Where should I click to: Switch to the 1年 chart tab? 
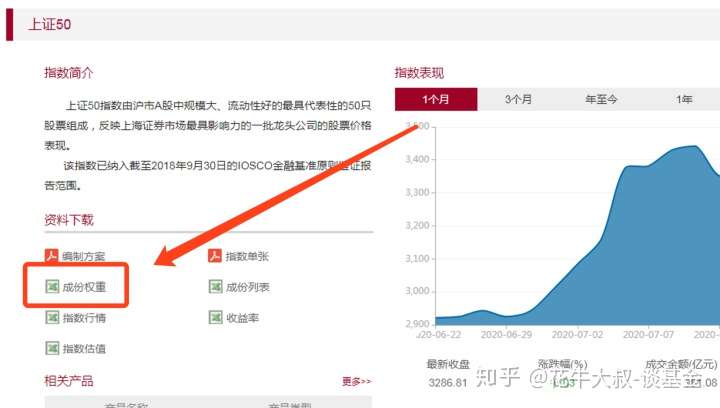tap(684, 99)
